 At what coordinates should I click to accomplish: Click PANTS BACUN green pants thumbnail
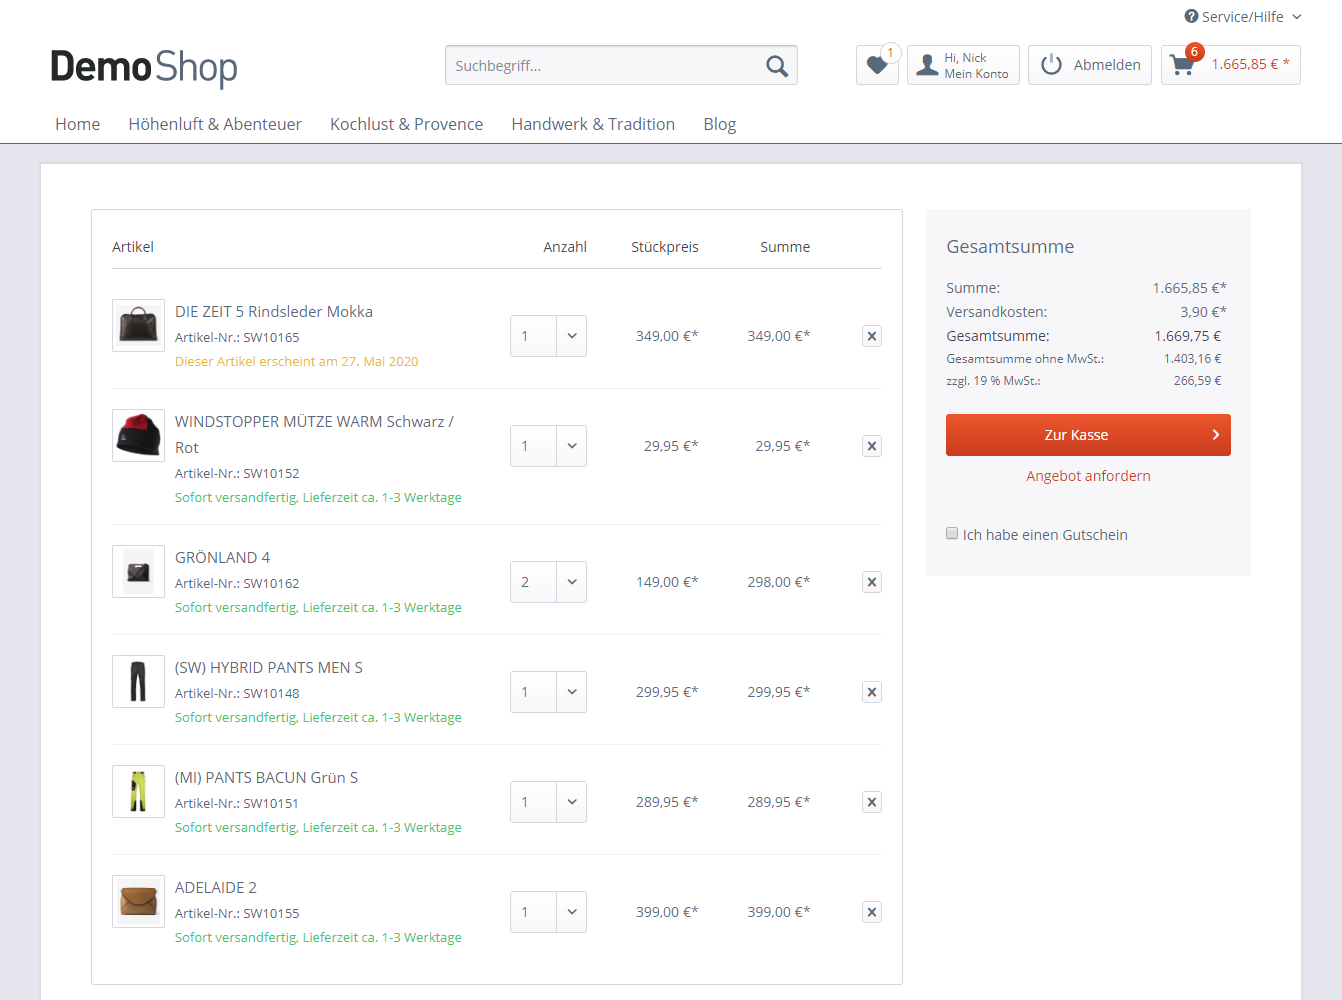(x=138, y=791)
